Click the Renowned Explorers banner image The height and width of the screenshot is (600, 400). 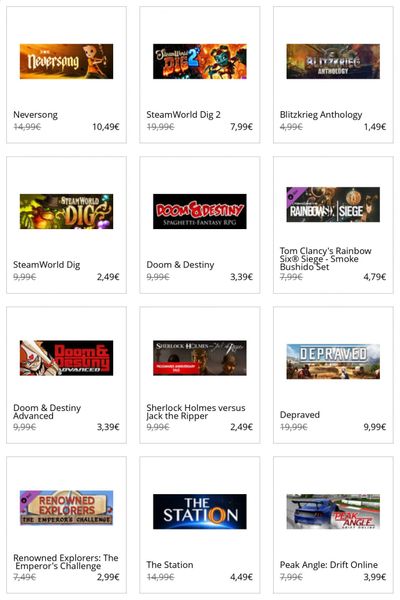point(66,507)
